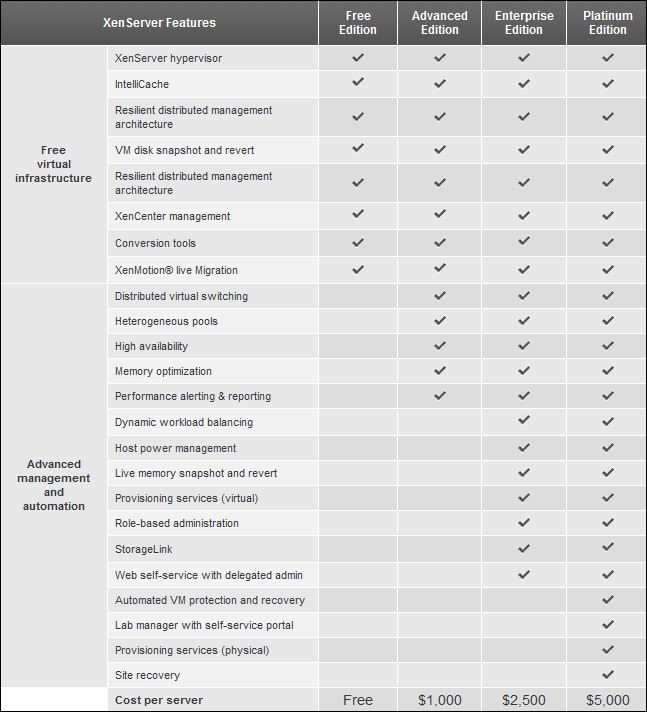Viewport: 647px width, 712px height.
Task: Click Free Edition checkmark for Conversion tools
Action: pos(358,242)
